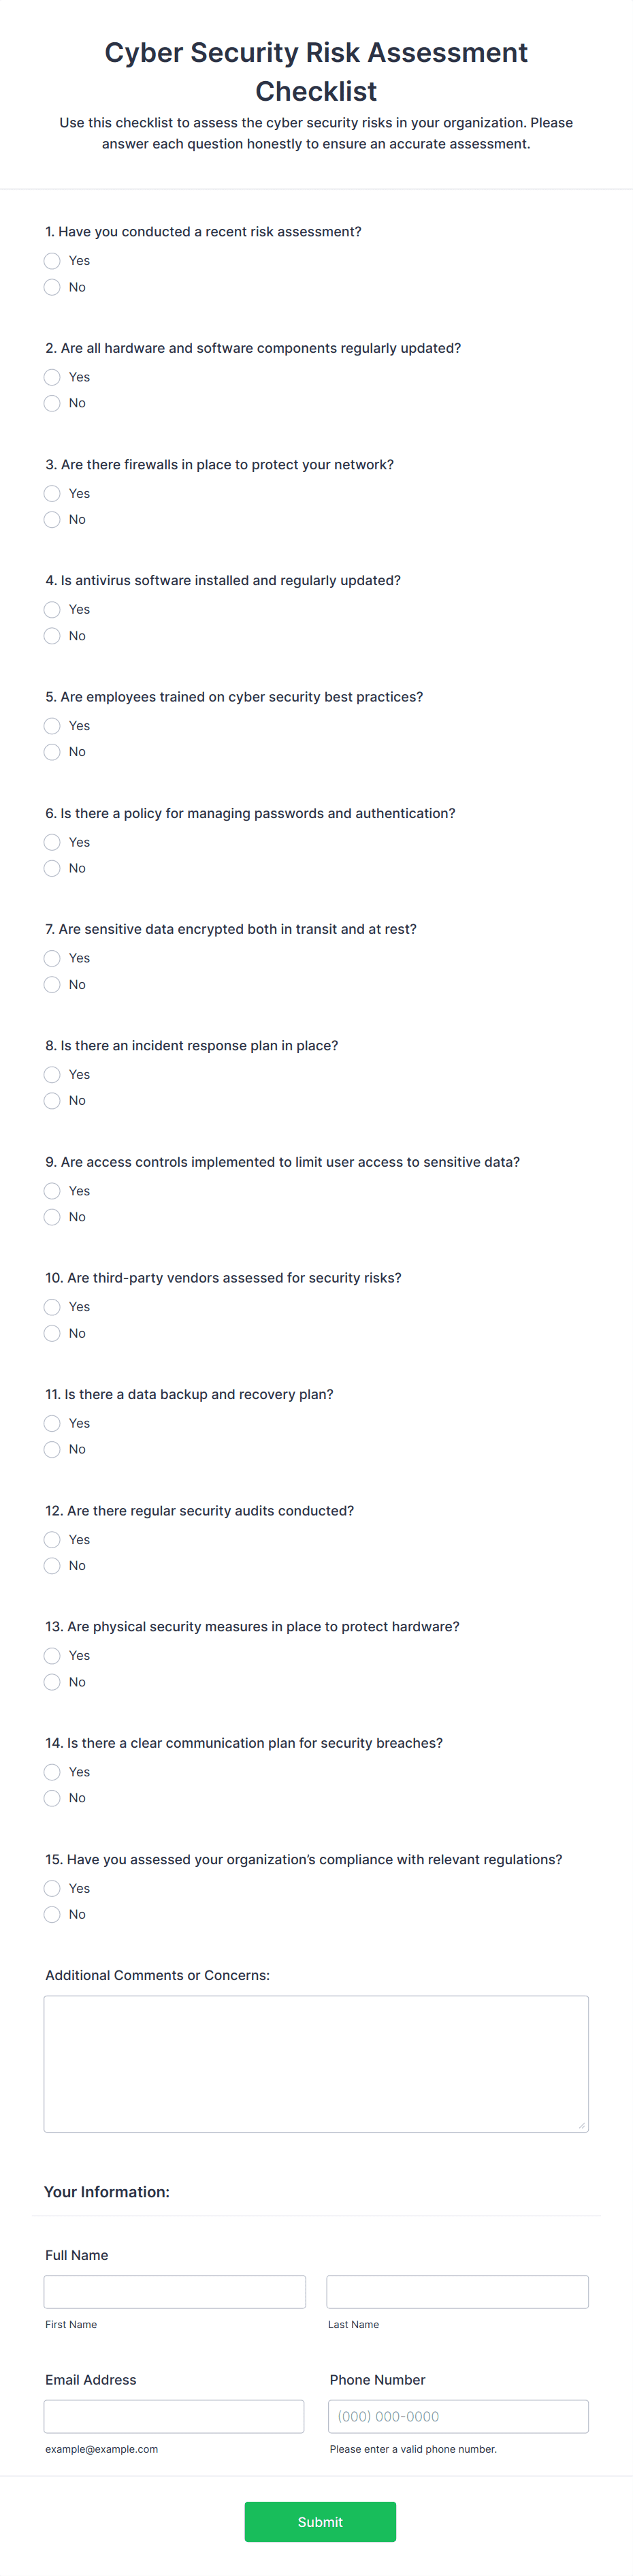Select No for incident response plan

coord(52,1100)
